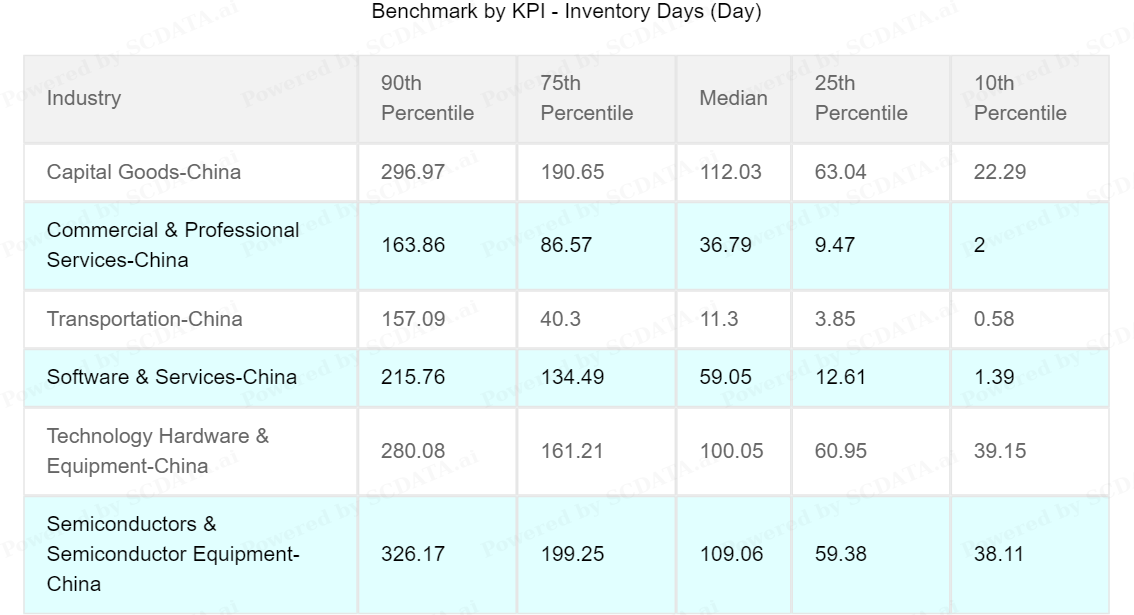This screenshot has height=615, width=1134.
Task: Select the 90th Percentile column header
Action: click(x=427, y=98)
